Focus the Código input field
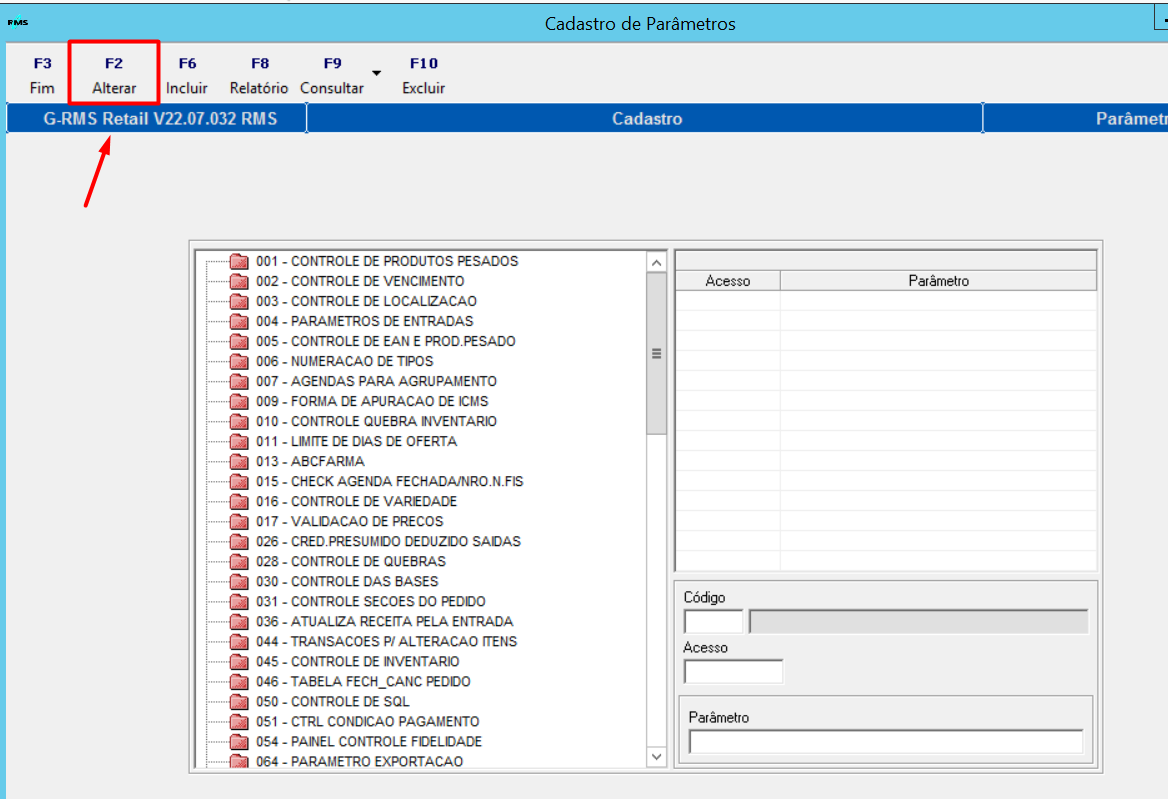Image resolution: width=1168 pixels, height=799 pixels. pyautogui.click(x=714, y=622)
